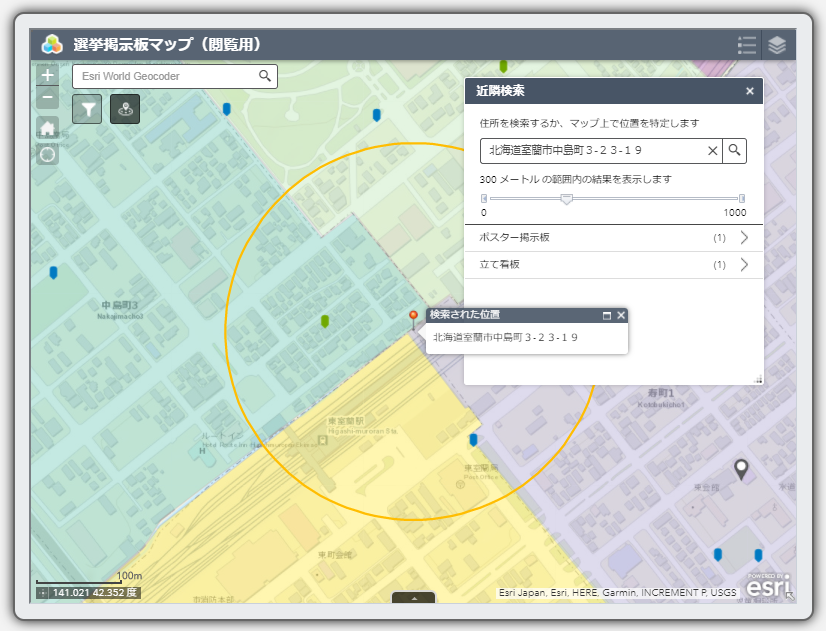826x631 pixels.
Task: Close the 近隣検索 panel
Action: pos(750,91)
